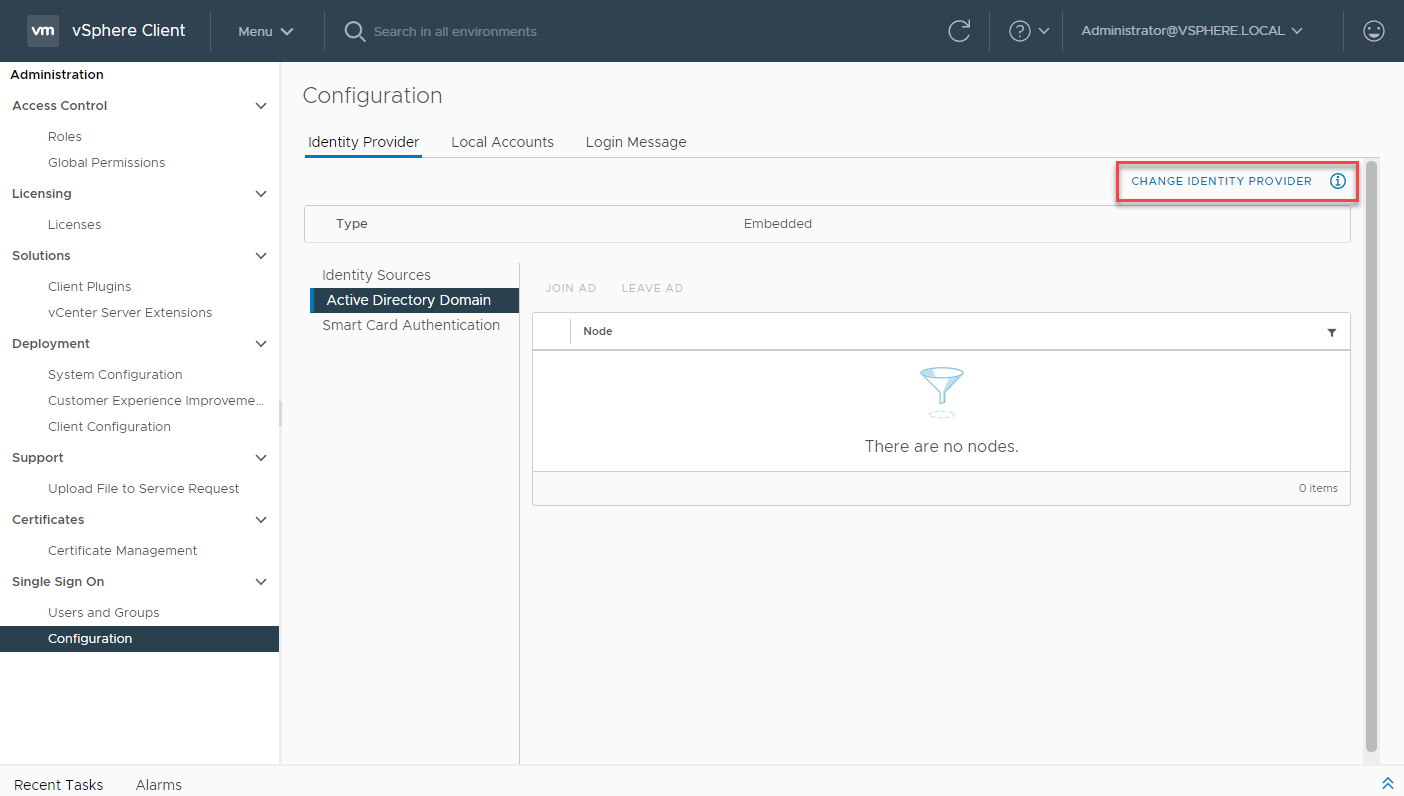Select Identity Sources in the side list

(376, 275)
